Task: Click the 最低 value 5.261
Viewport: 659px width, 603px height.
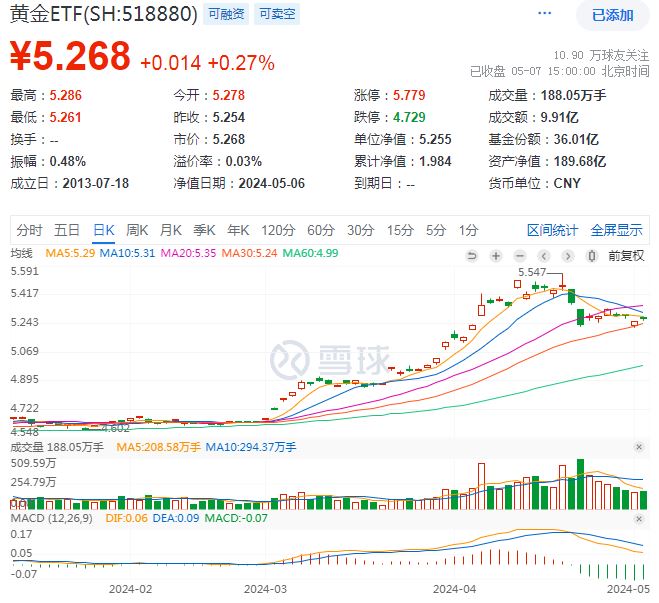Action: click(65, 117)
